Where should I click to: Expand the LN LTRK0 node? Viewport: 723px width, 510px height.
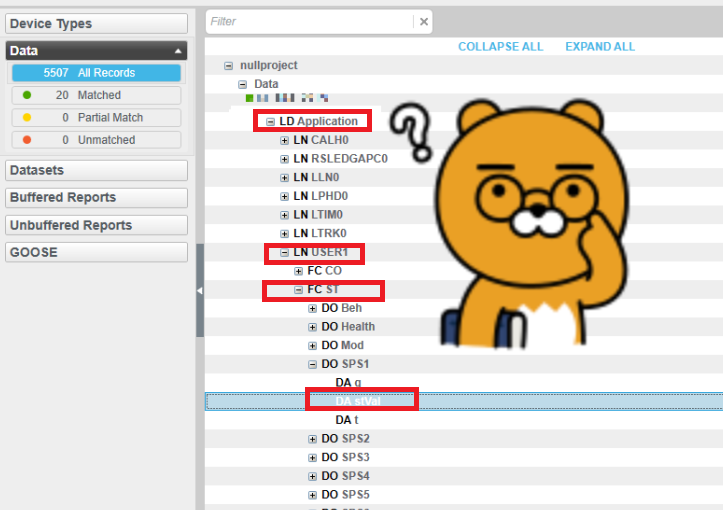tap(284, 234)
